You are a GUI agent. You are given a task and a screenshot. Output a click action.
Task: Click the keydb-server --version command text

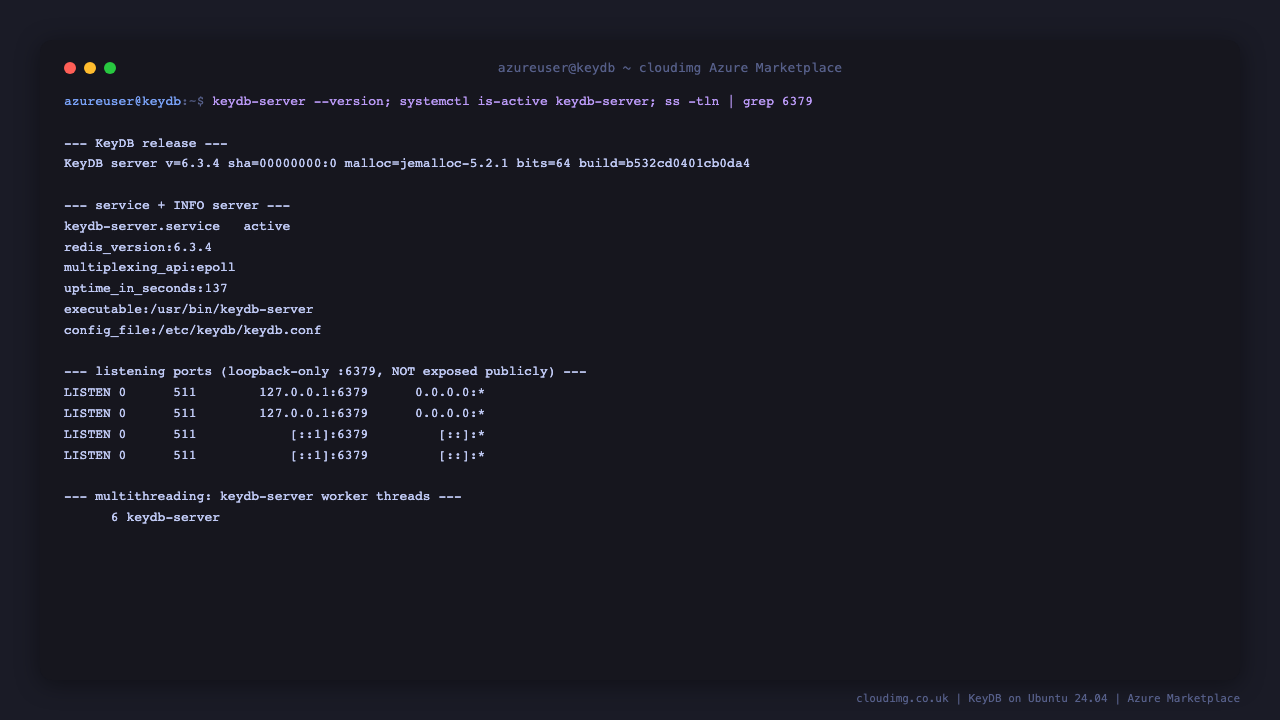pyautogui.click(x=512, y=102)
